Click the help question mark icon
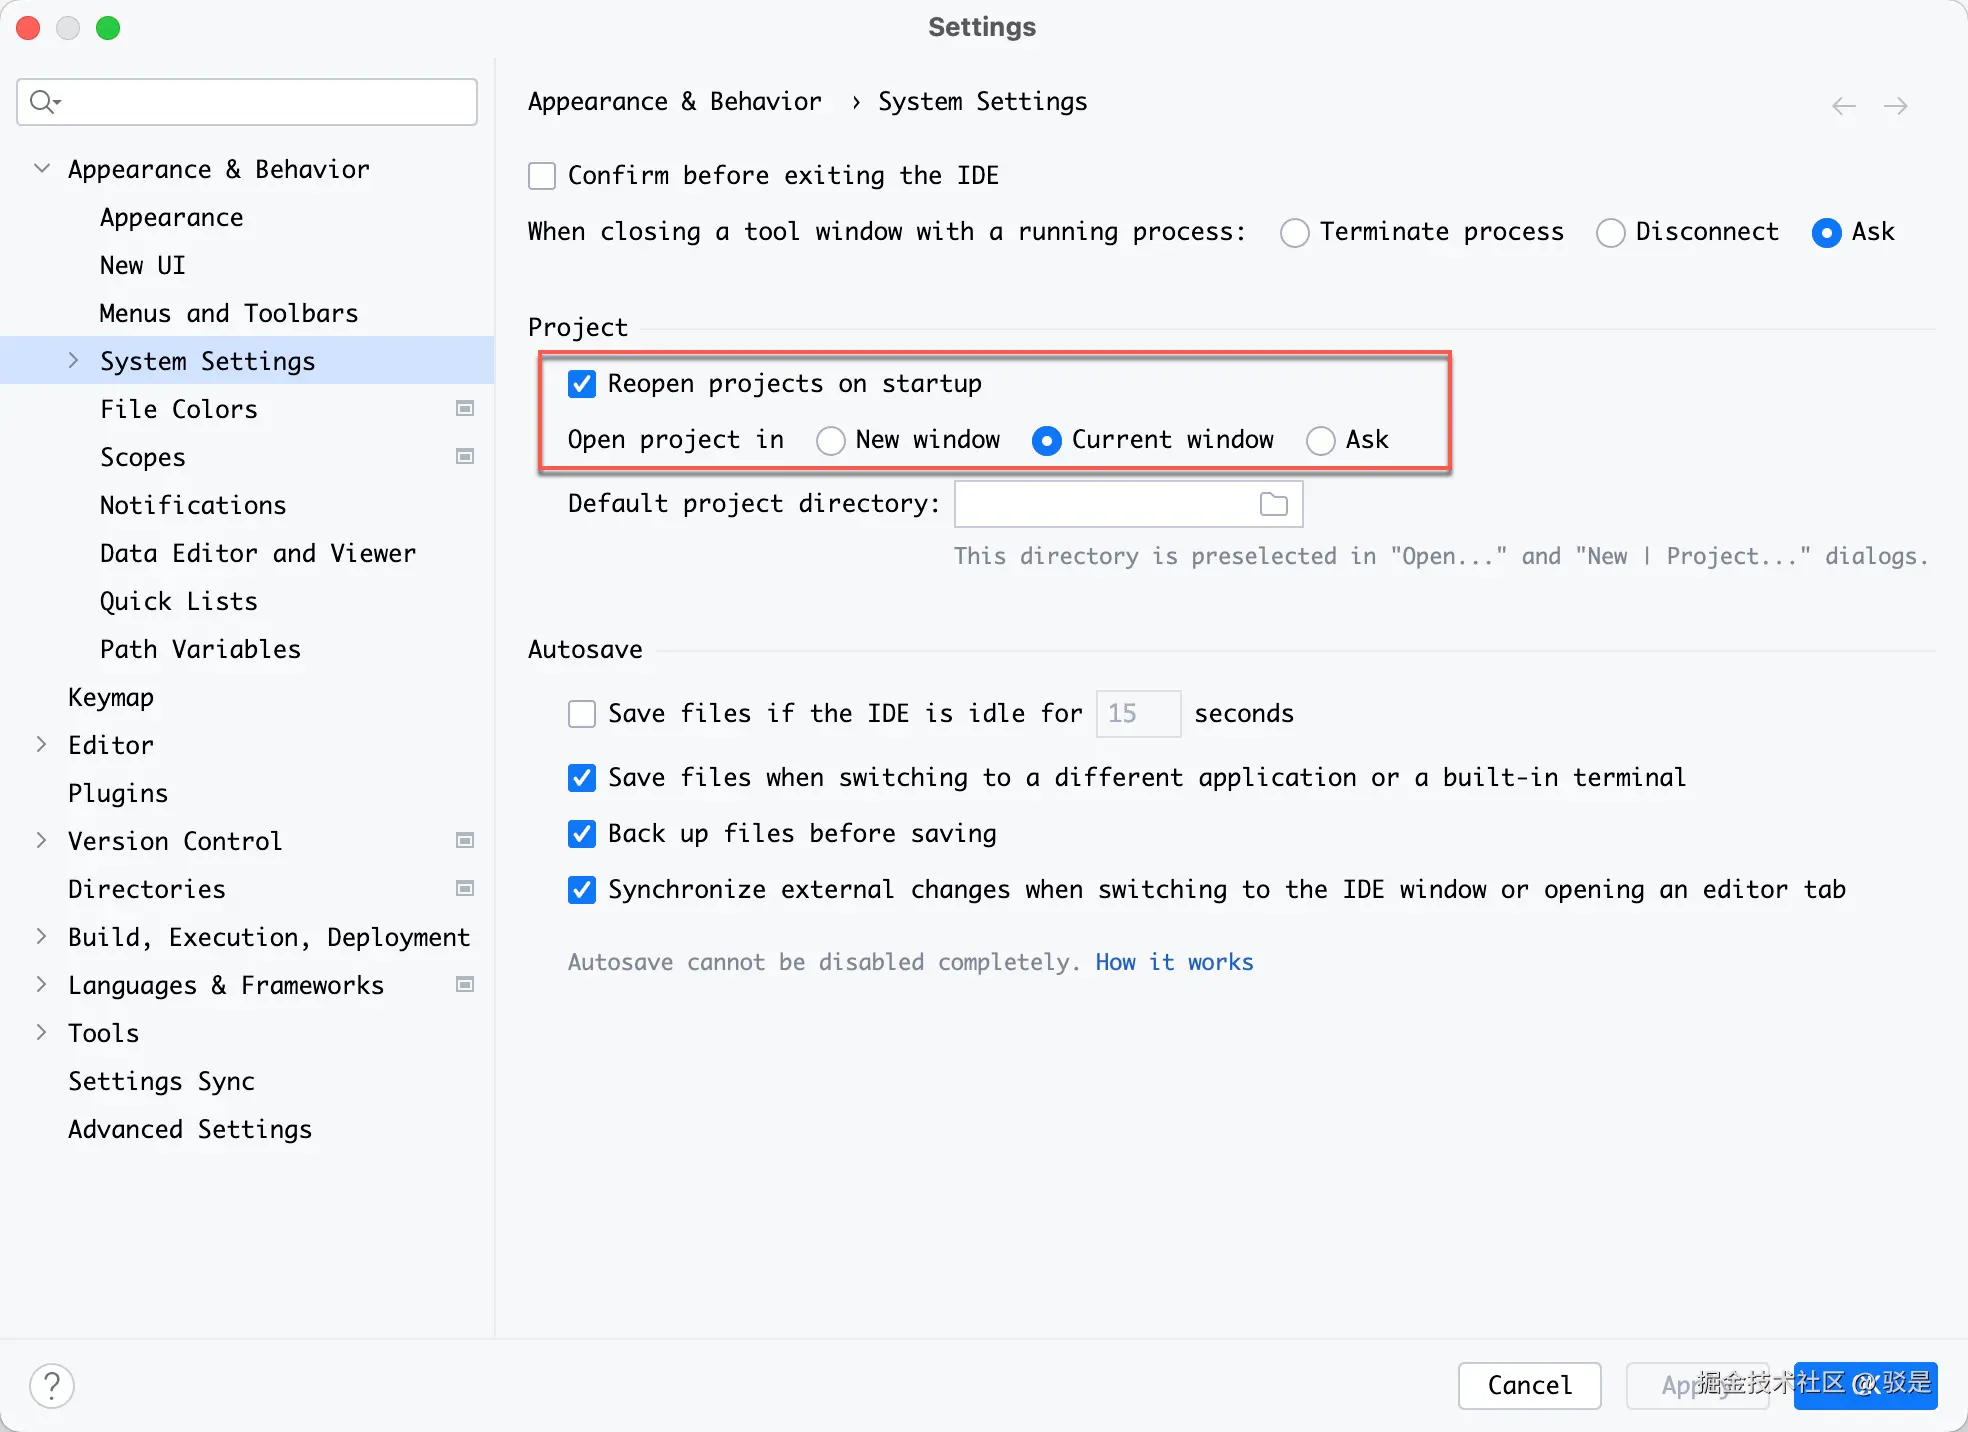This screenshot has width=1968, height=1432. coord(52,1385)
